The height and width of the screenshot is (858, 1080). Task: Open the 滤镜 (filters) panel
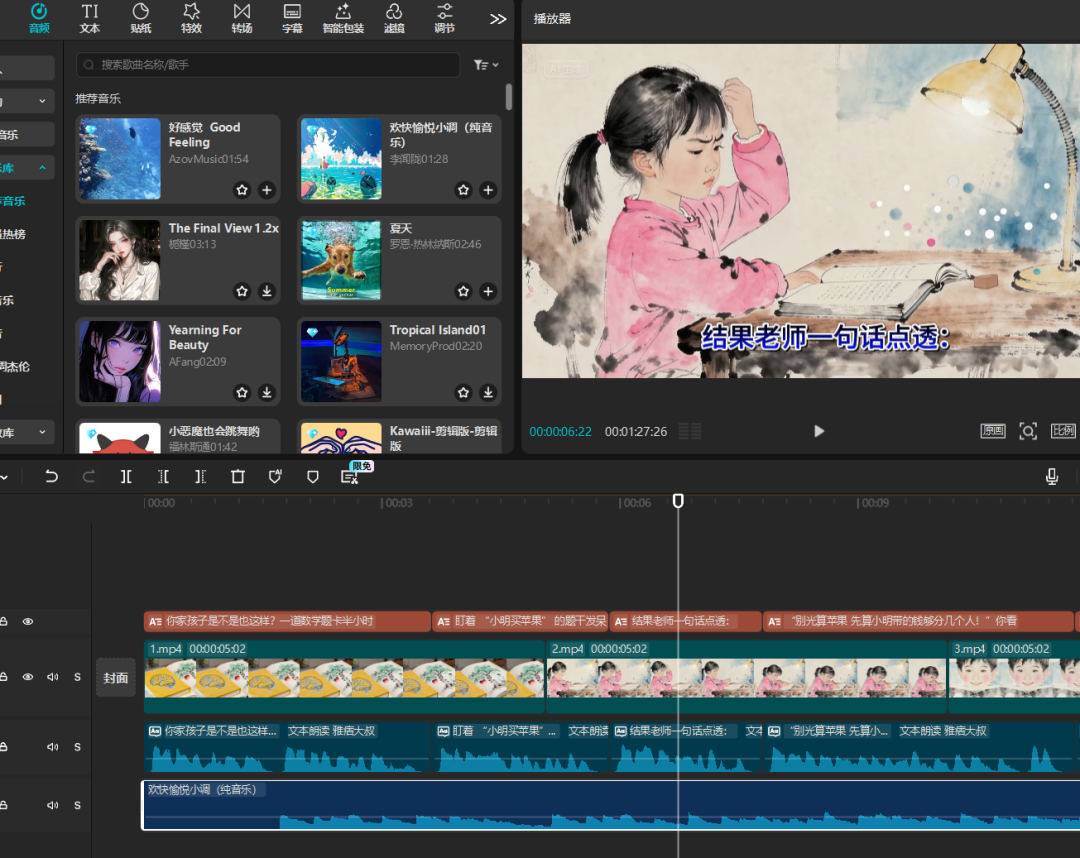coord(394,18)
